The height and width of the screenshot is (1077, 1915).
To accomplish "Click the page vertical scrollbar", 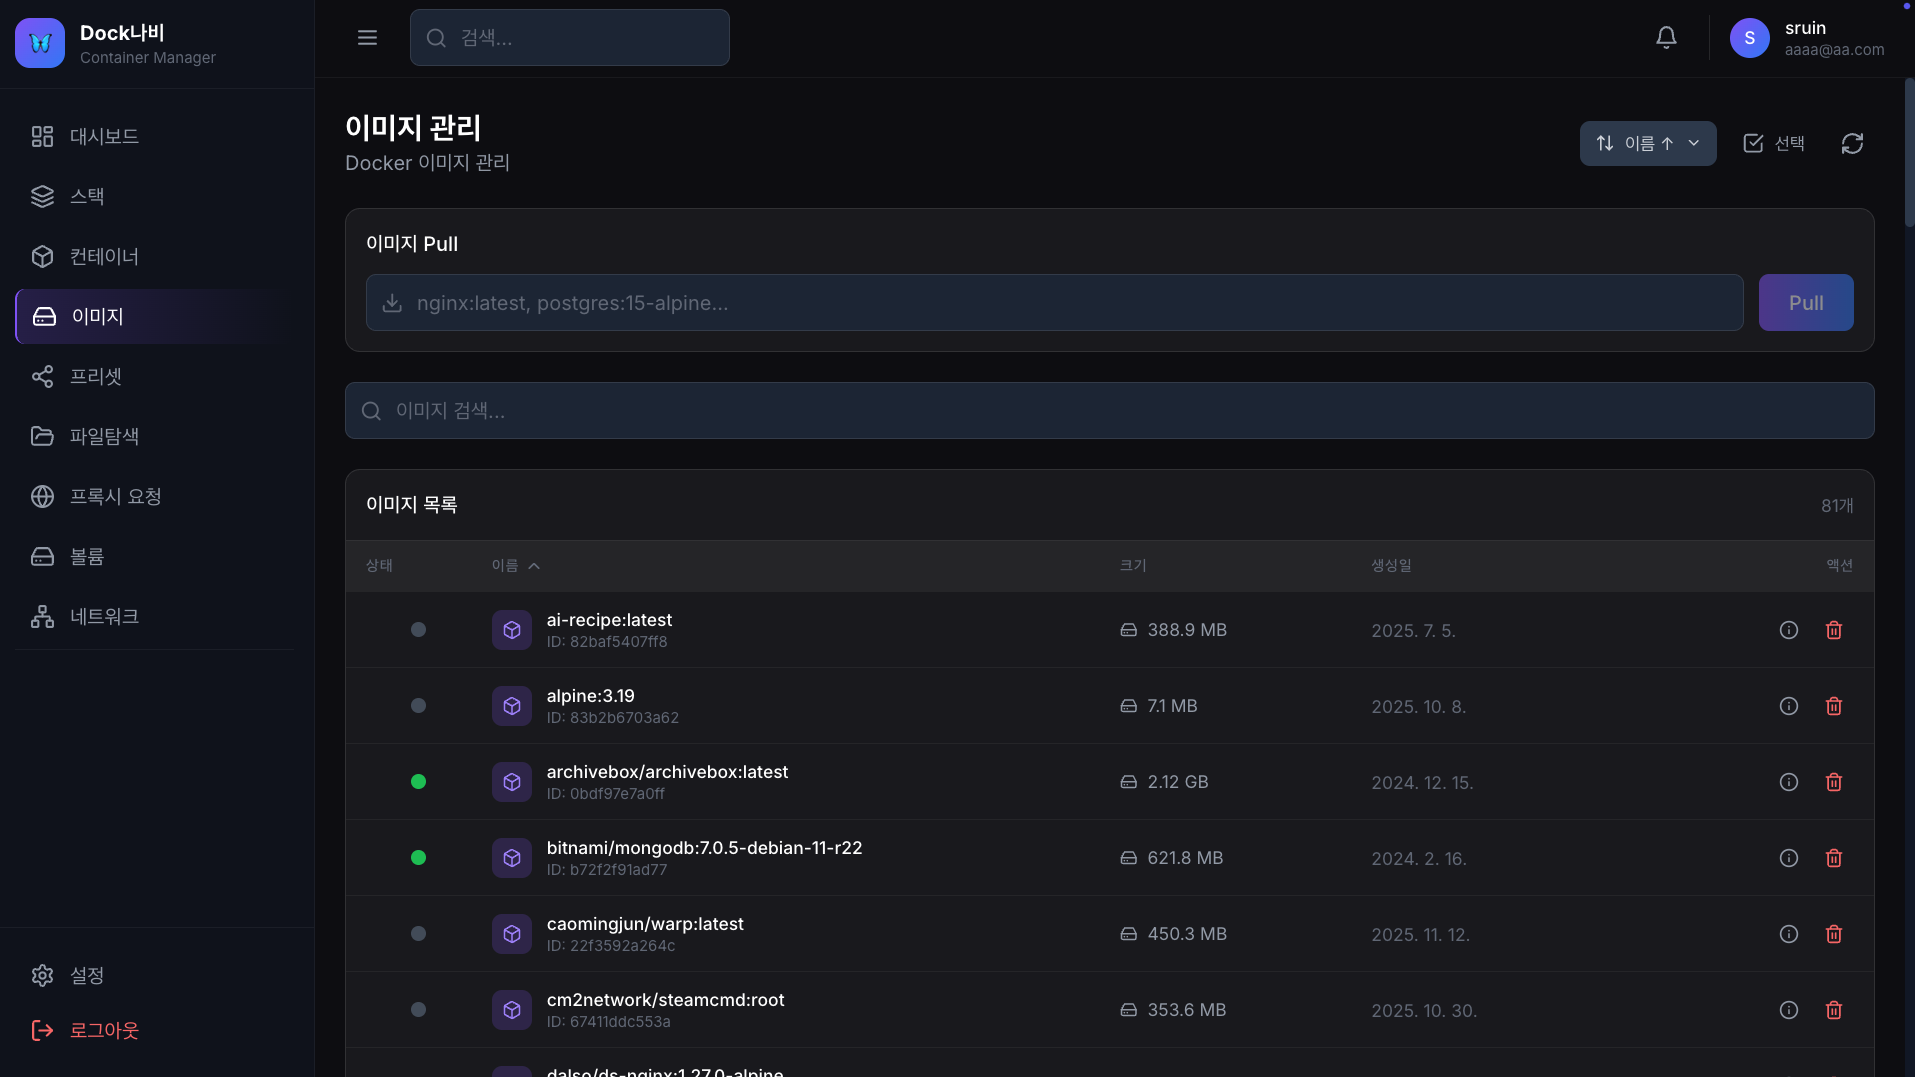I will click(x=1908, y=150).
